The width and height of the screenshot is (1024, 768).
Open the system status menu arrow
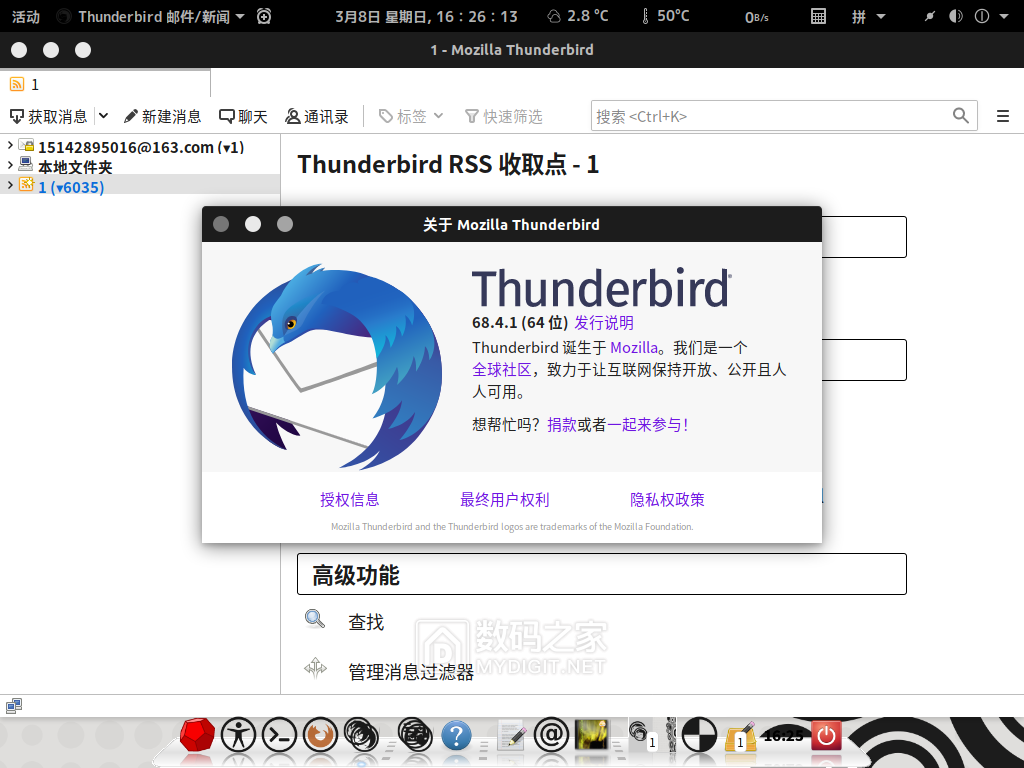tap(1004, 16)
